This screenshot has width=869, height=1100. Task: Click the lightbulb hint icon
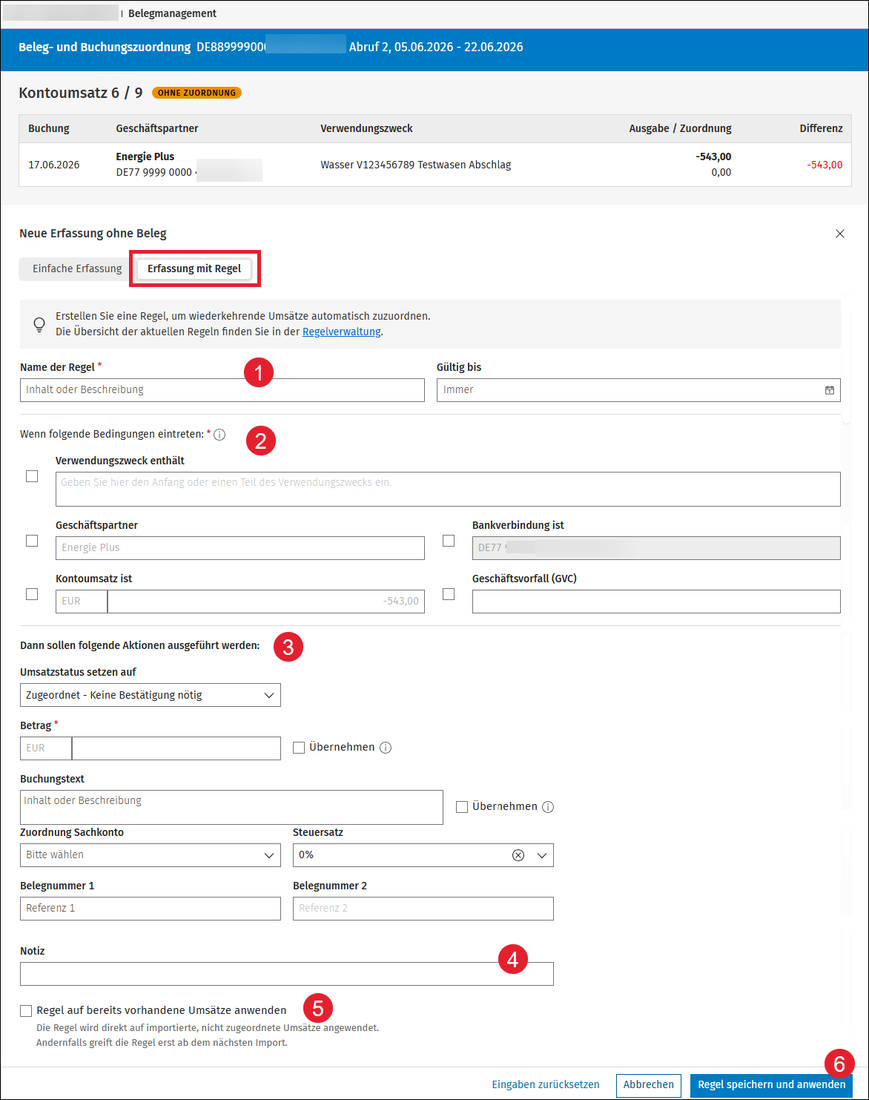pos(39,324)
